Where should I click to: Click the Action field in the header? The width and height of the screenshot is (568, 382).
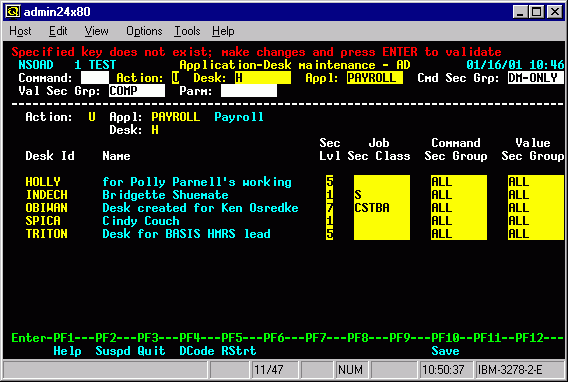pyautogui.click(x=176, y=77)
